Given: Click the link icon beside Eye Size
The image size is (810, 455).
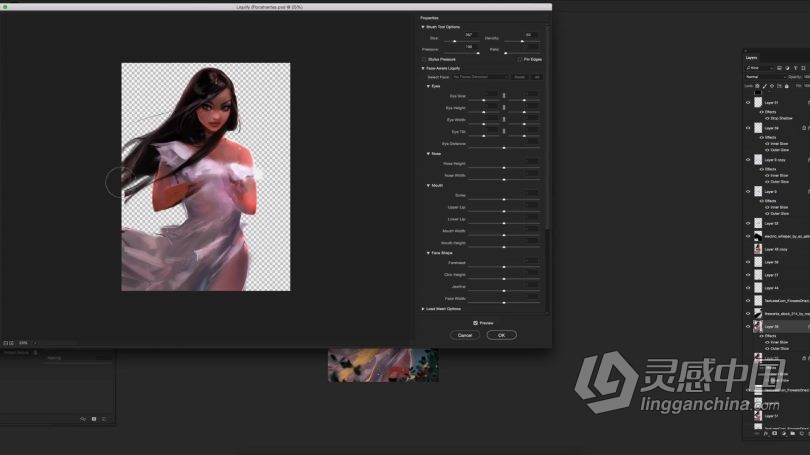Looking at the screenshot, I should point(504,96).
